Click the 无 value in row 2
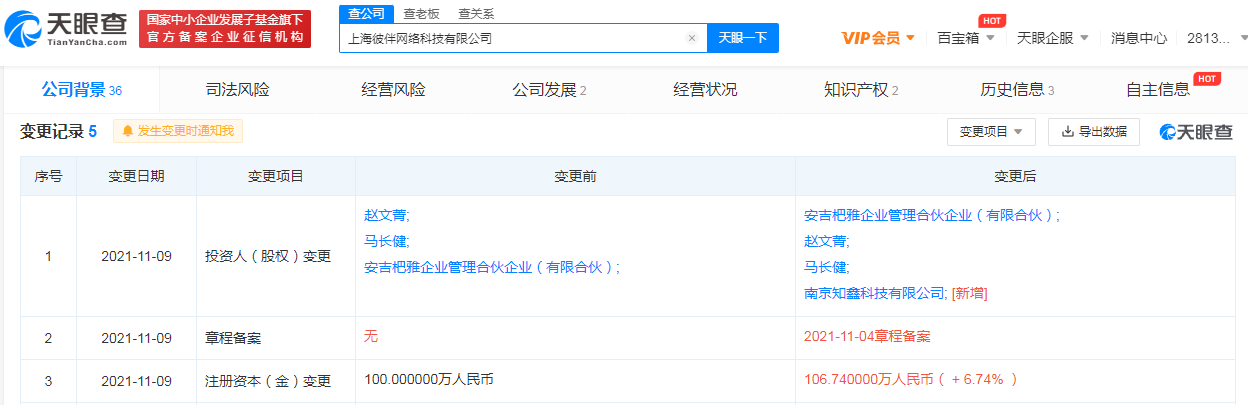The image size is (1248, 405). tap(371, 336)
